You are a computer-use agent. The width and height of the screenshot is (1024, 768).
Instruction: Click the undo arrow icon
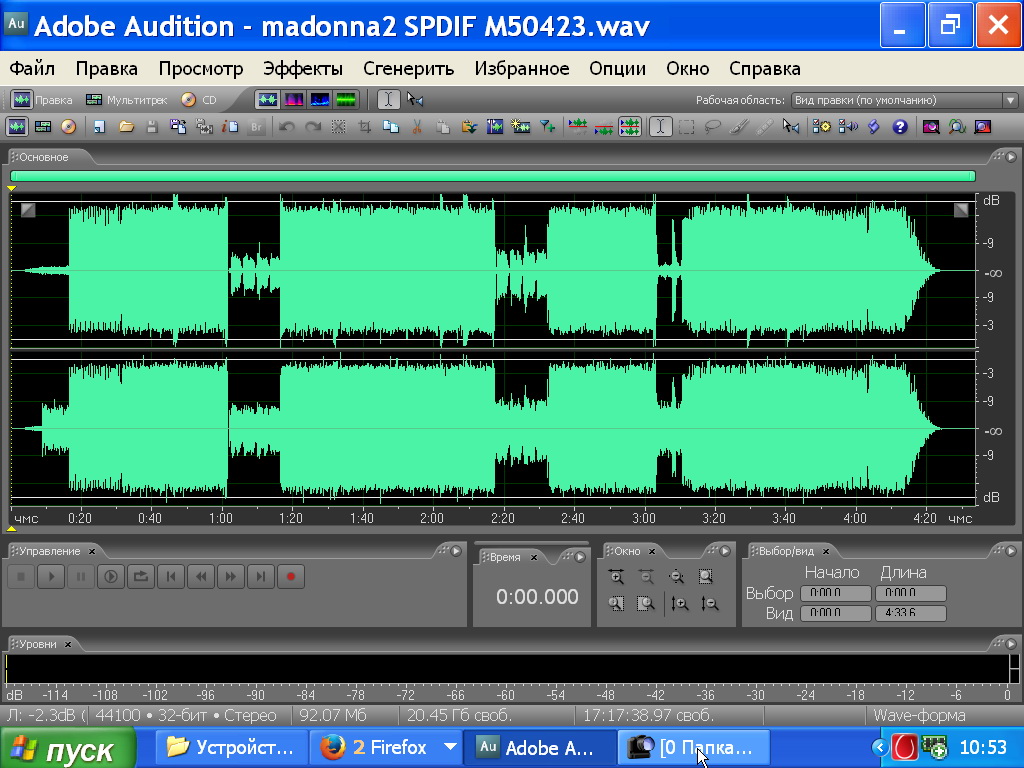point(287,127)
